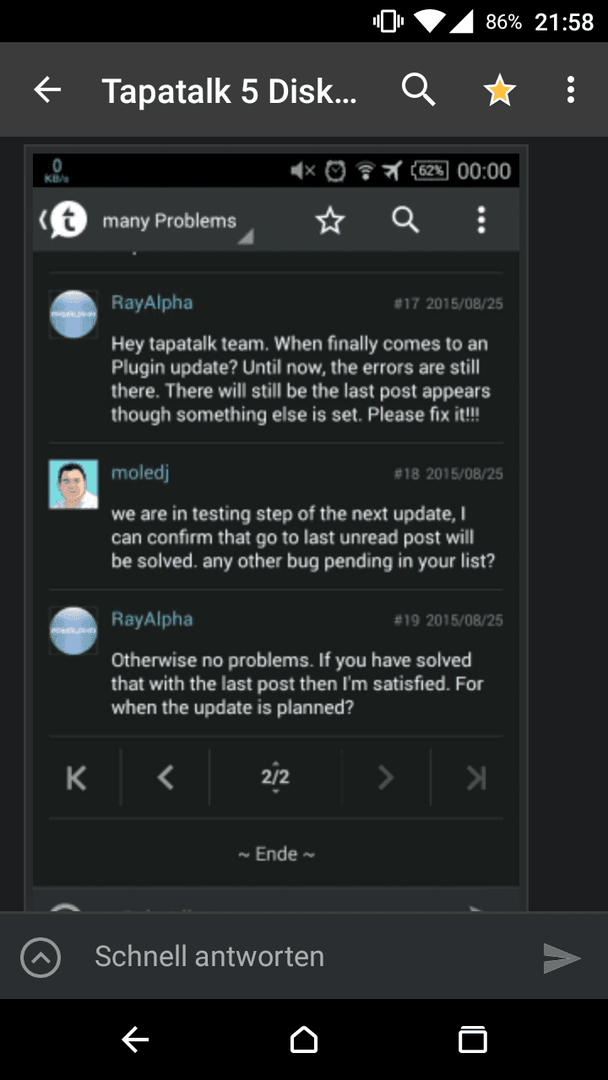Tap the back arrow in app header
The image size is (608, 1080).
click(x=48, y=90)
